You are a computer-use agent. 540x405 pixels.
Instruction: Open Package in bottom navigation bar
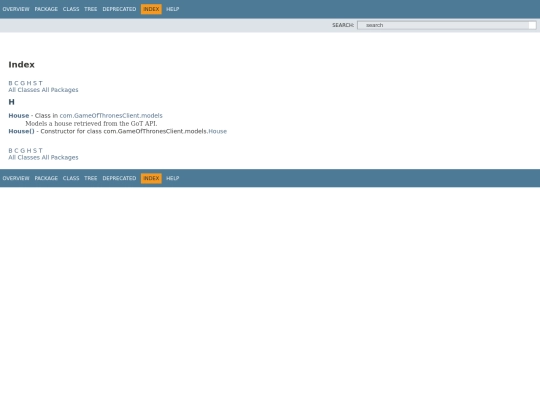coord(46,178)
